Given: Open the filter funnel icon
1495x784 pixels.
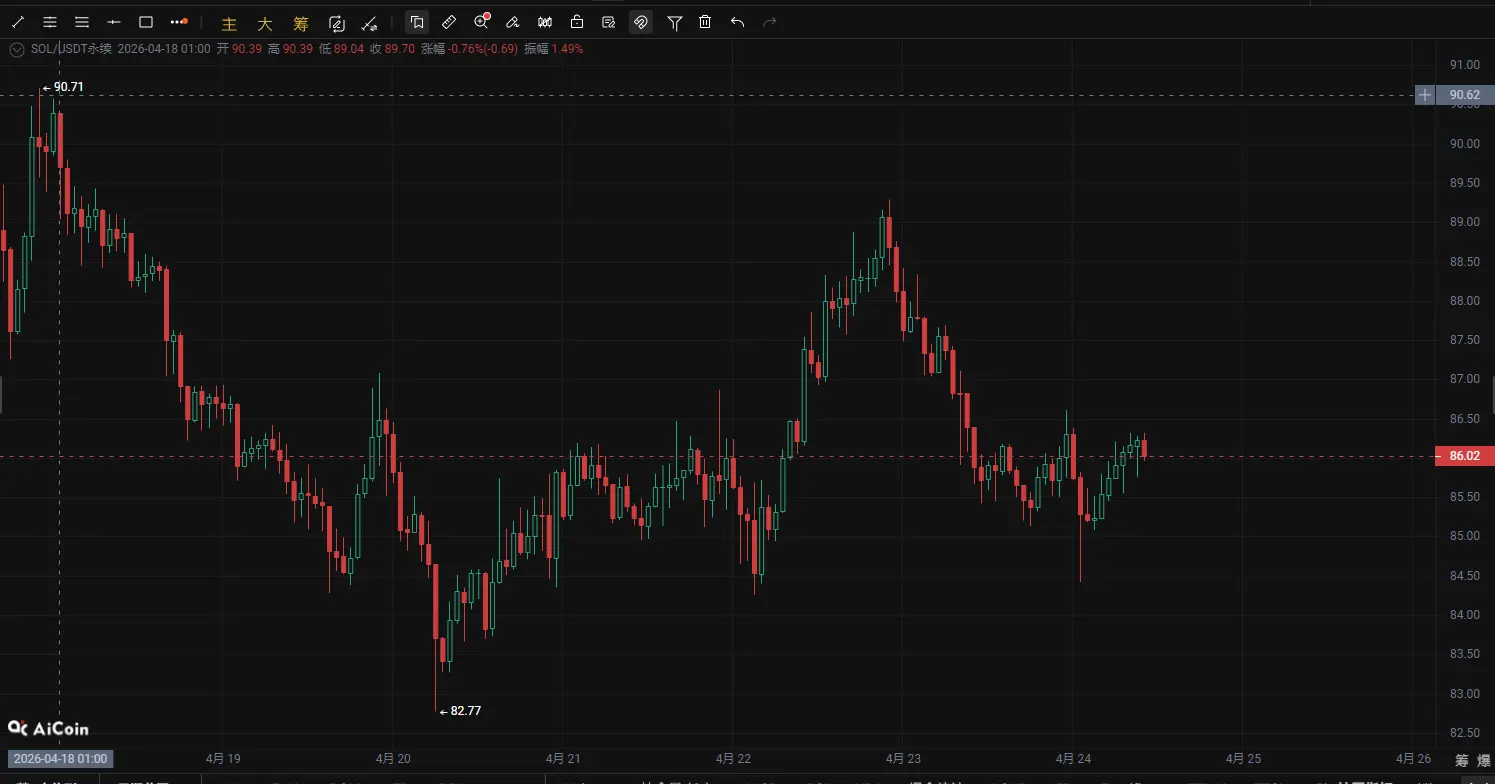Looking at the screenshot, I should (x=675, y=22).
